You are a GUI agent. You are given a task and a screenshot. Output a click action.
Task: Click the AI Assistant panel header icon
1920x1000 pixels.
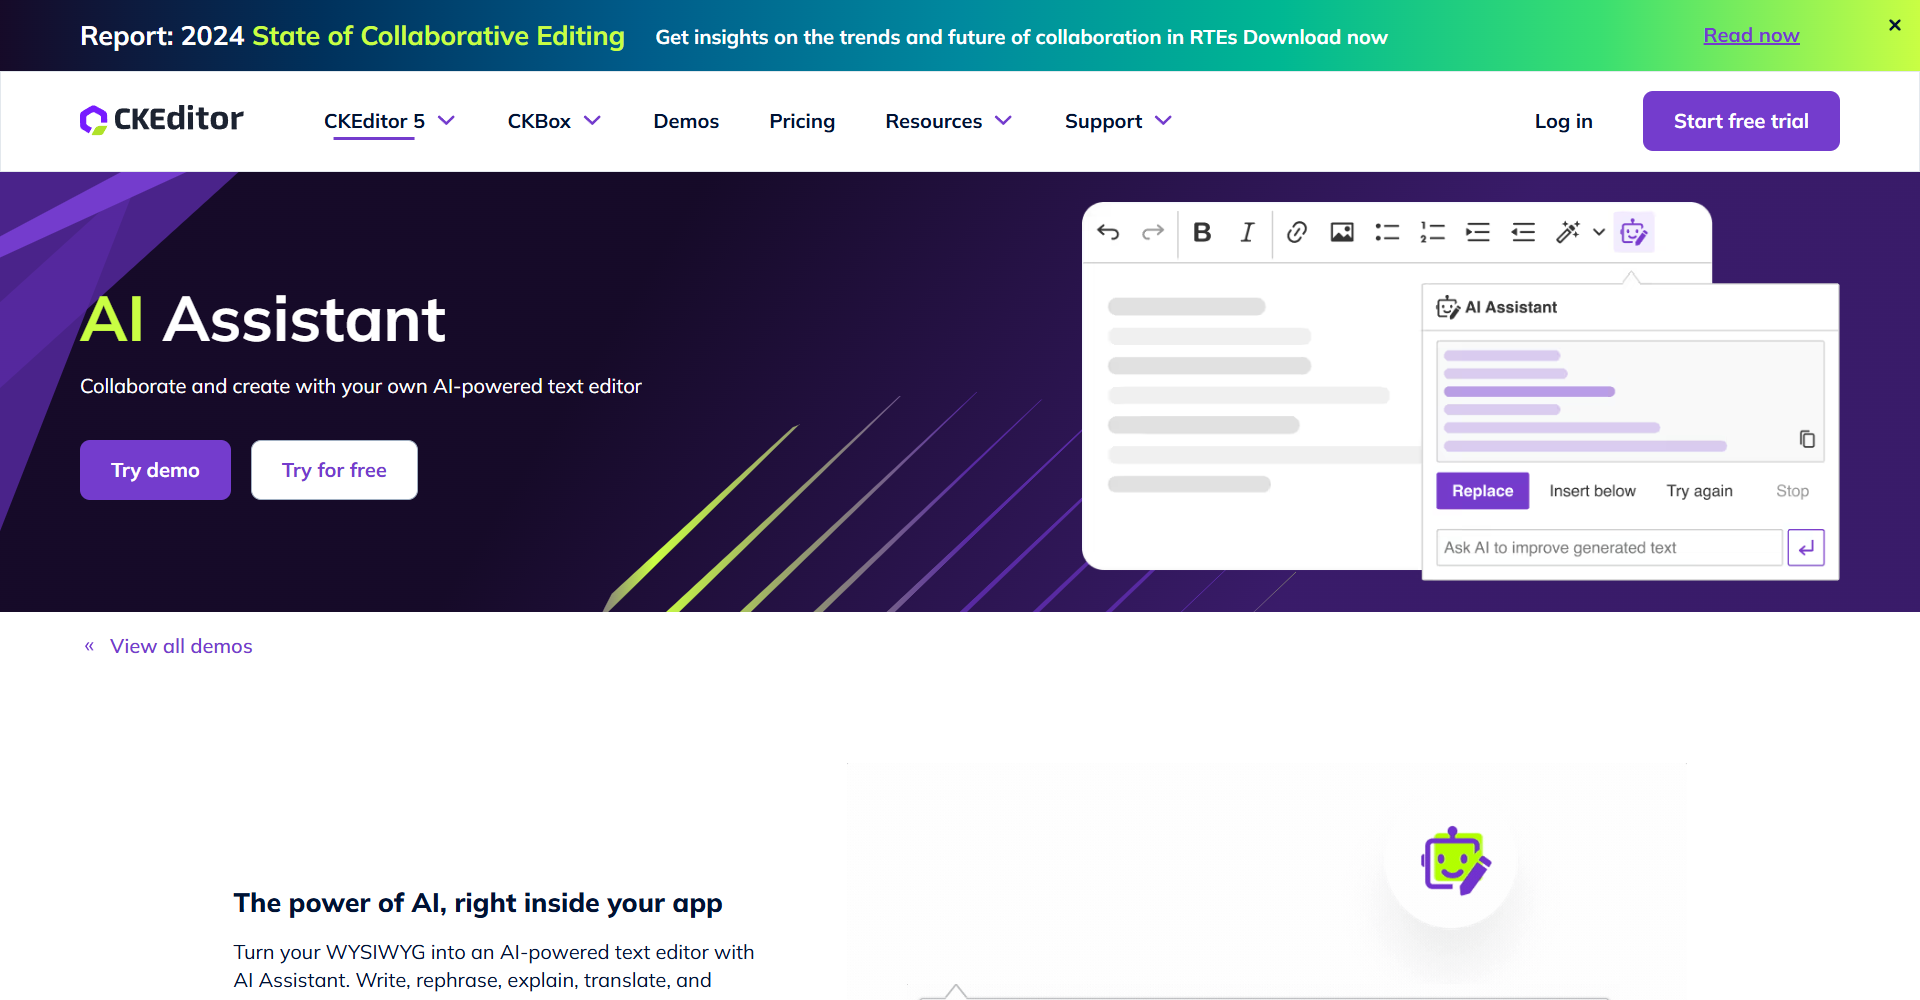tap(1448, 307)
